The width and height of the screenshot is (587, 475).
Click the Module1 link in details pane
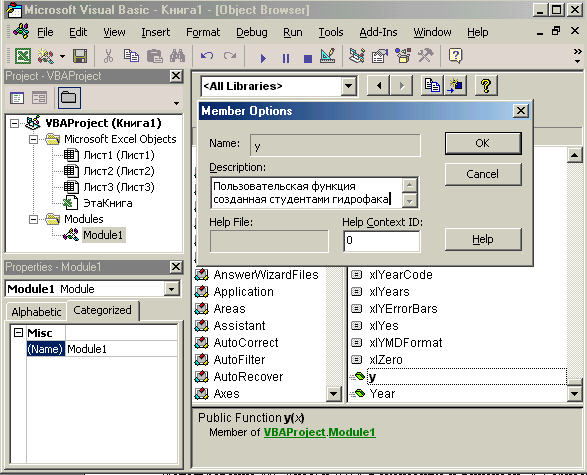(x=352, y=432)
